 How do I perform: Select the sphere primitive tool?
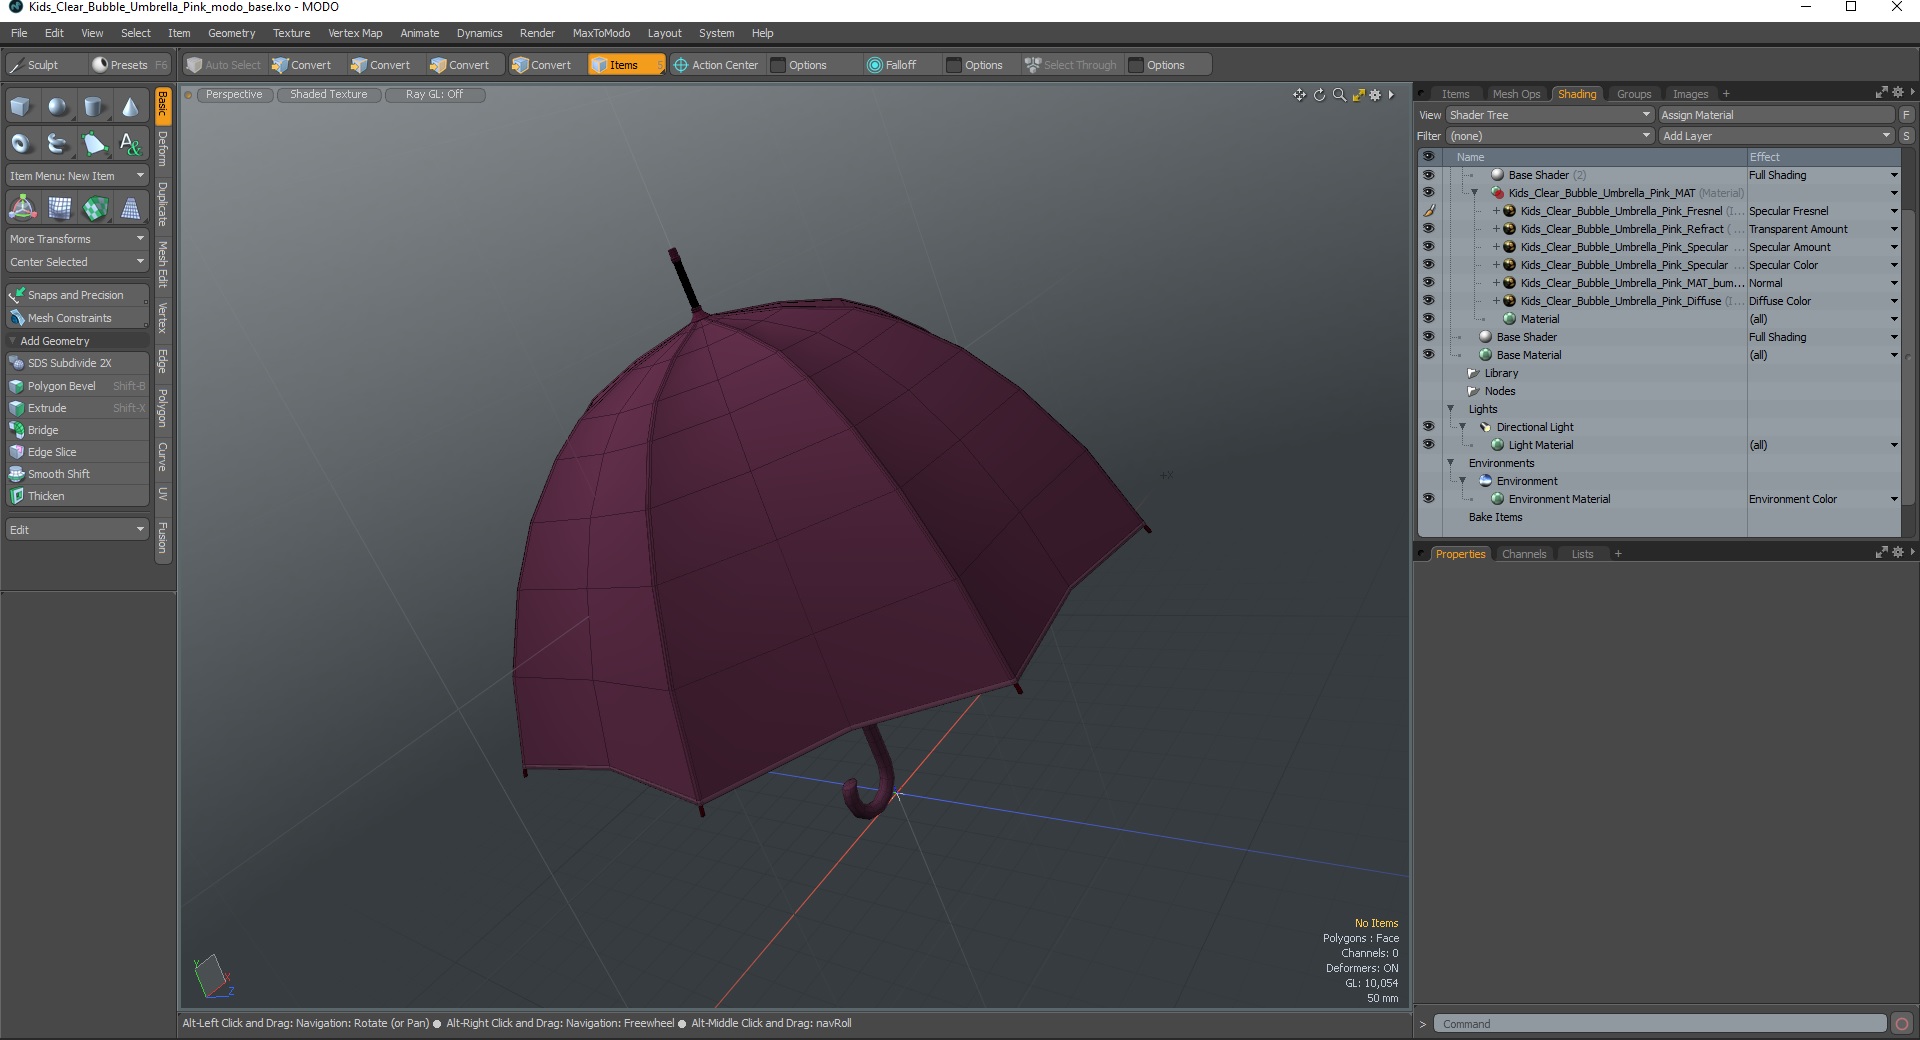coord(58,107)
